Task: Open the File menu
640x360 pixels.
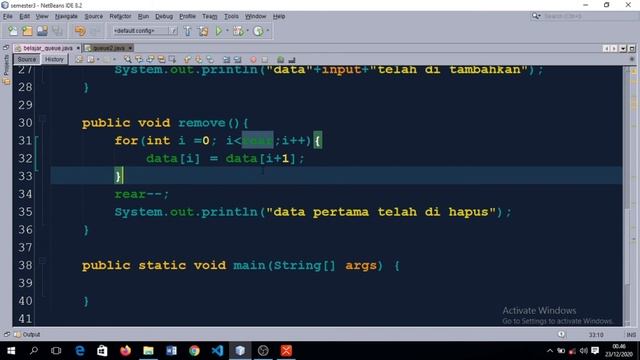Action: click(x=8, y=16)
